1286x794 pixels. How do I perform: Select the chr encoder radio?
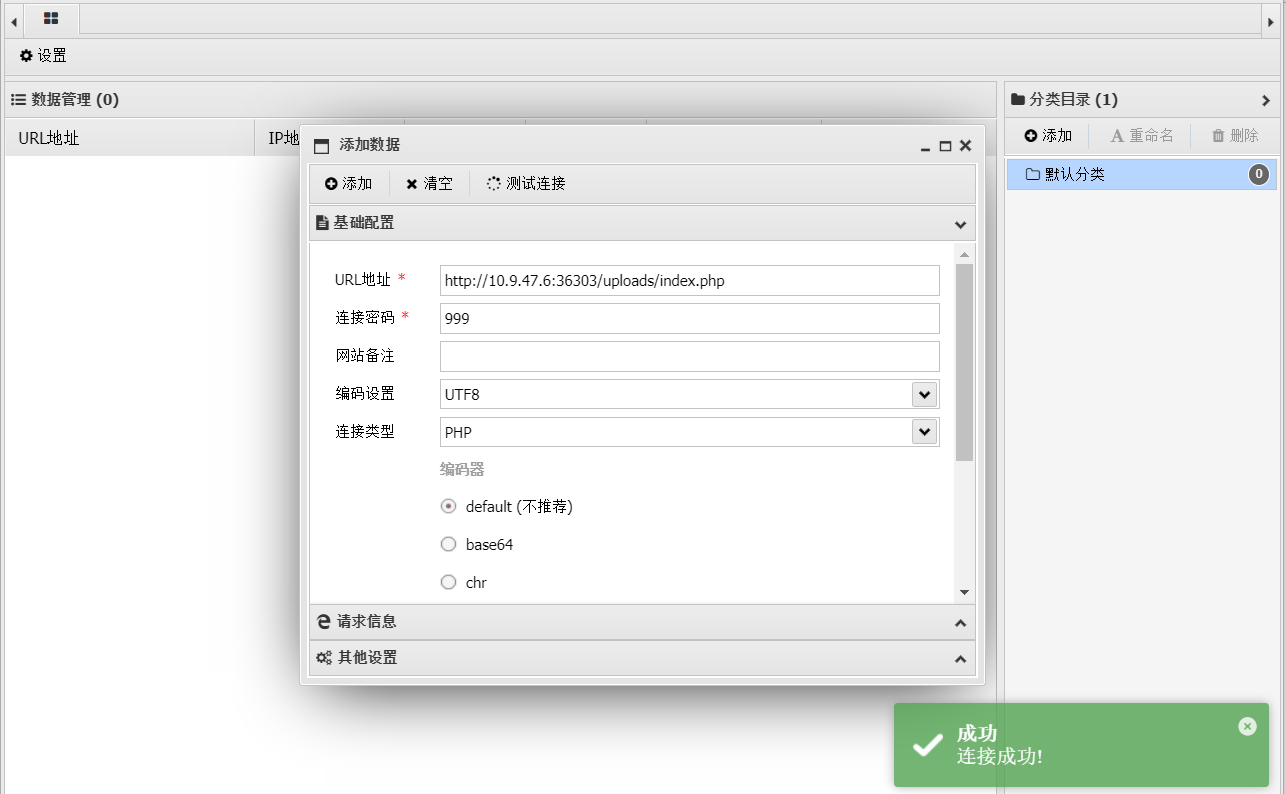pos(448,582)
